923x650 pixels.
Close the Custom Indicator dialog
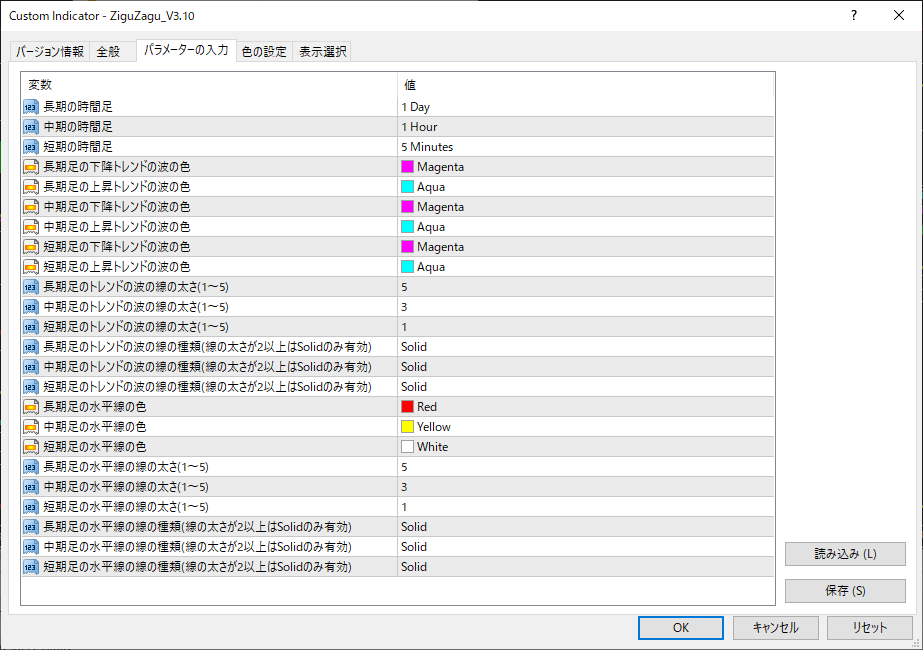click(x=899, y=16)
